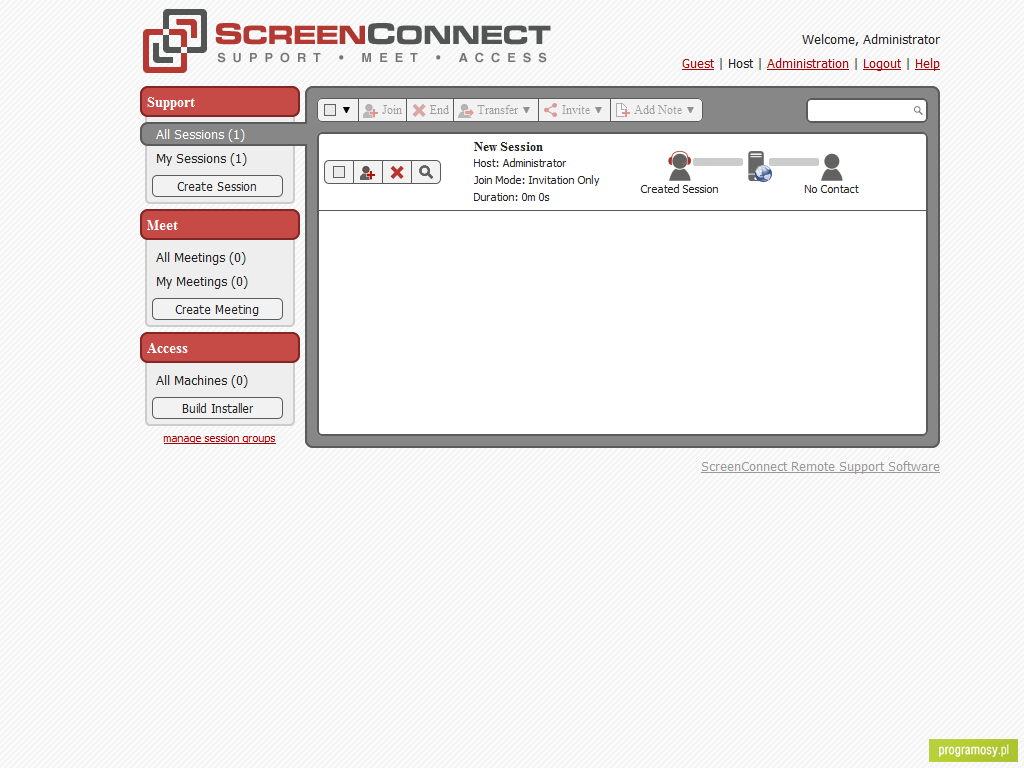Image resolution: width=1024 pixels, height=768 pixels.
Task: Click the ScreenConnect logo
Action: pos(346,40)
